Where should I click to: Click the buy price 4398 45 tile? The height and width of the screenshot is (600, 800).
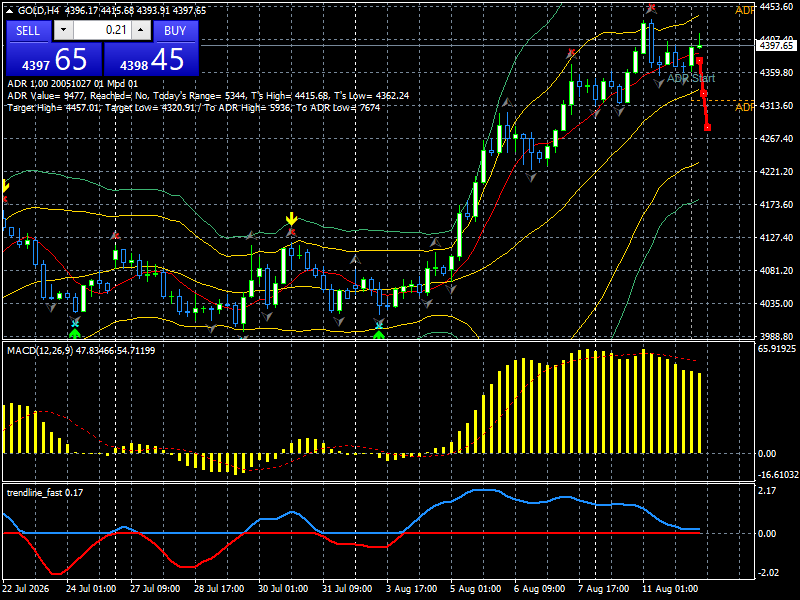click(152, 60)
